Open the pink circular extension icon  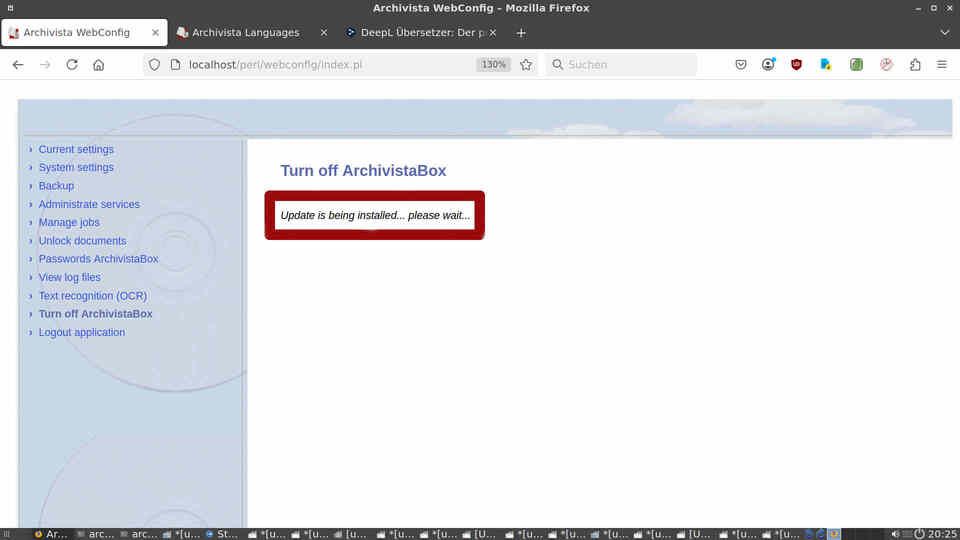(x=886, y=64)
